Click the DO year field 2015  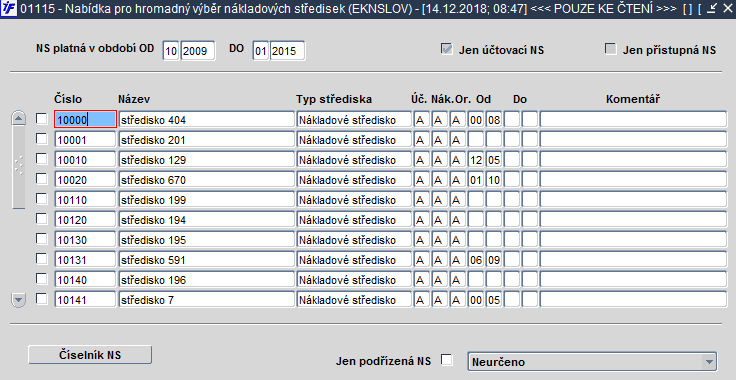[287, 51]
